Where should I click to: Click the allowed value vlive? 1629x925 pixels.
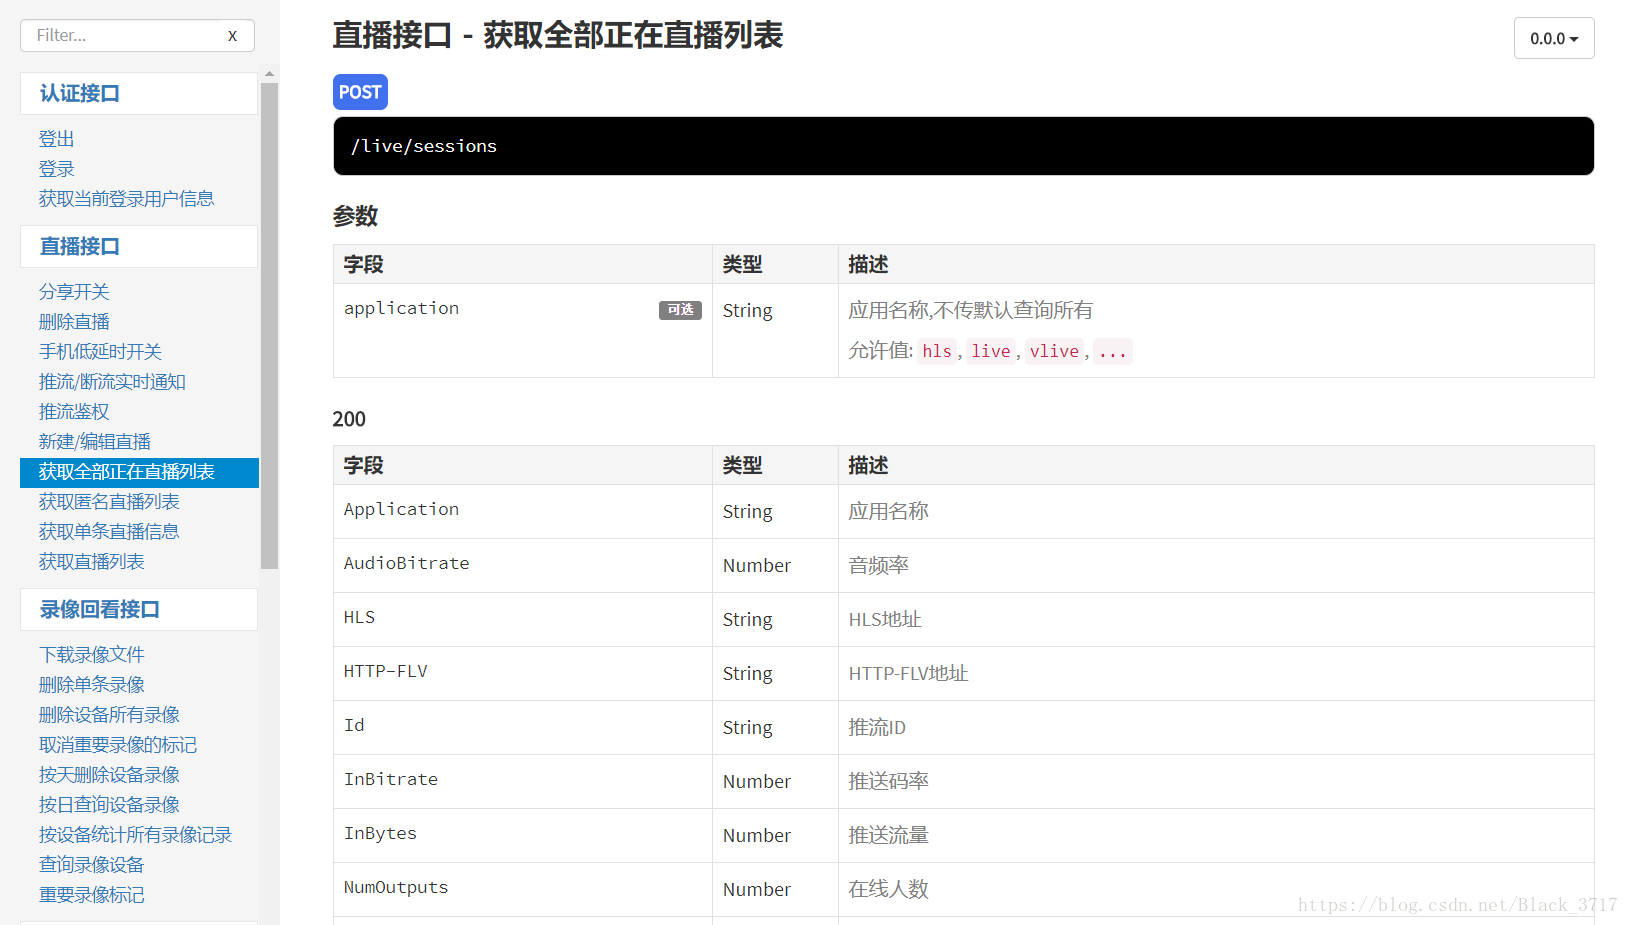[1054, 351]
